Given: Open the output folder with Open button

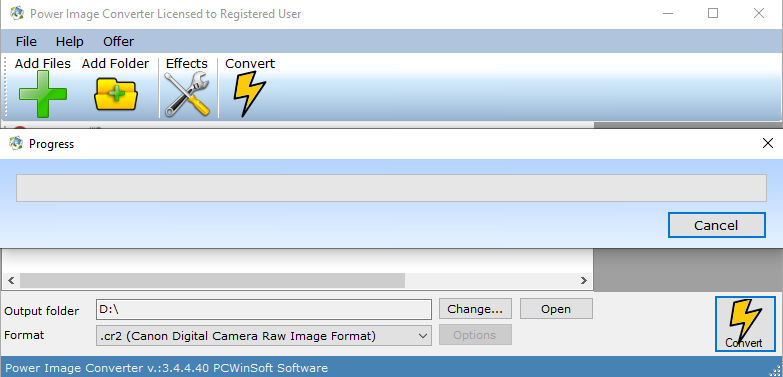Looking at the screenshot, I should 556,309.
